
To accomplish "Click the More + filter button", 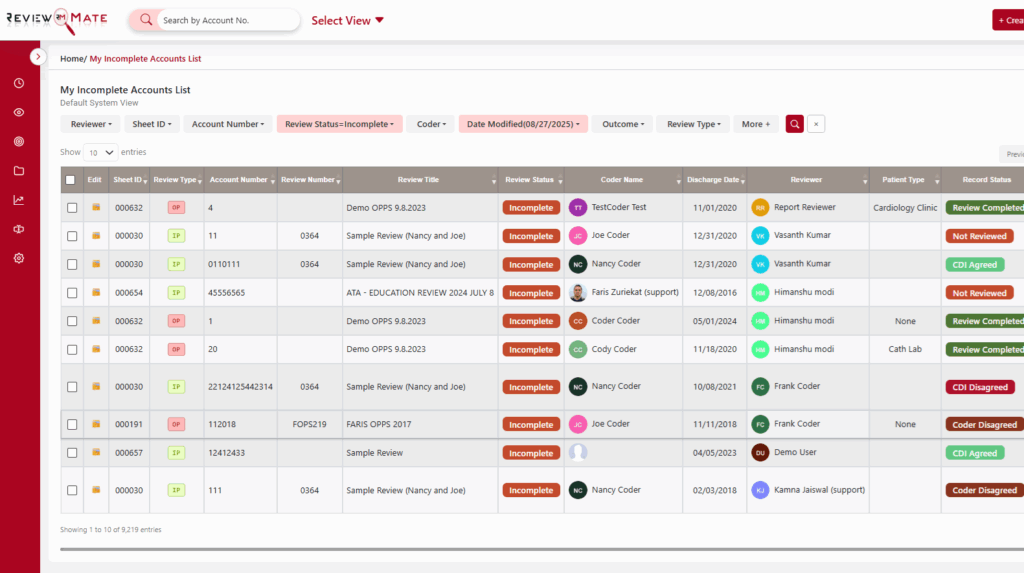I will [755, 124].
